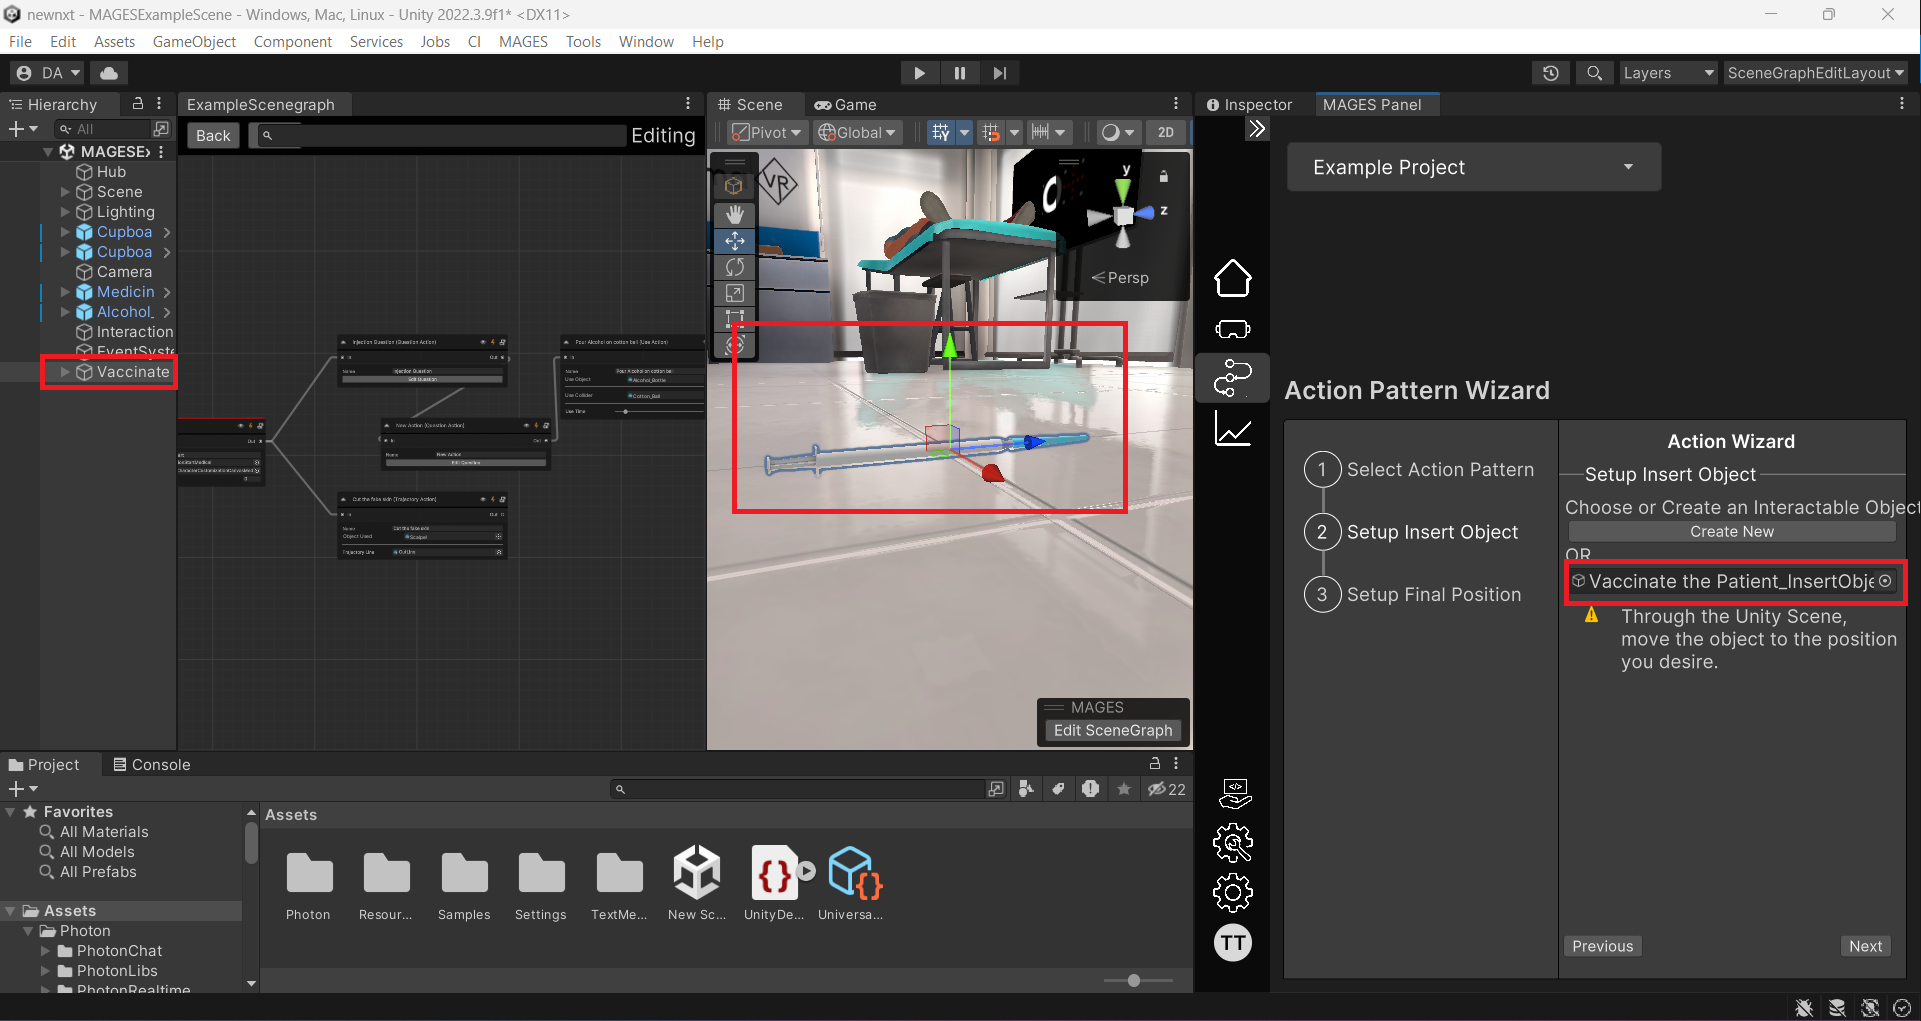Viewport: 1921px width, 1021px height.
Task: Open the MAGES Panel home icon
Action: 1232,278
